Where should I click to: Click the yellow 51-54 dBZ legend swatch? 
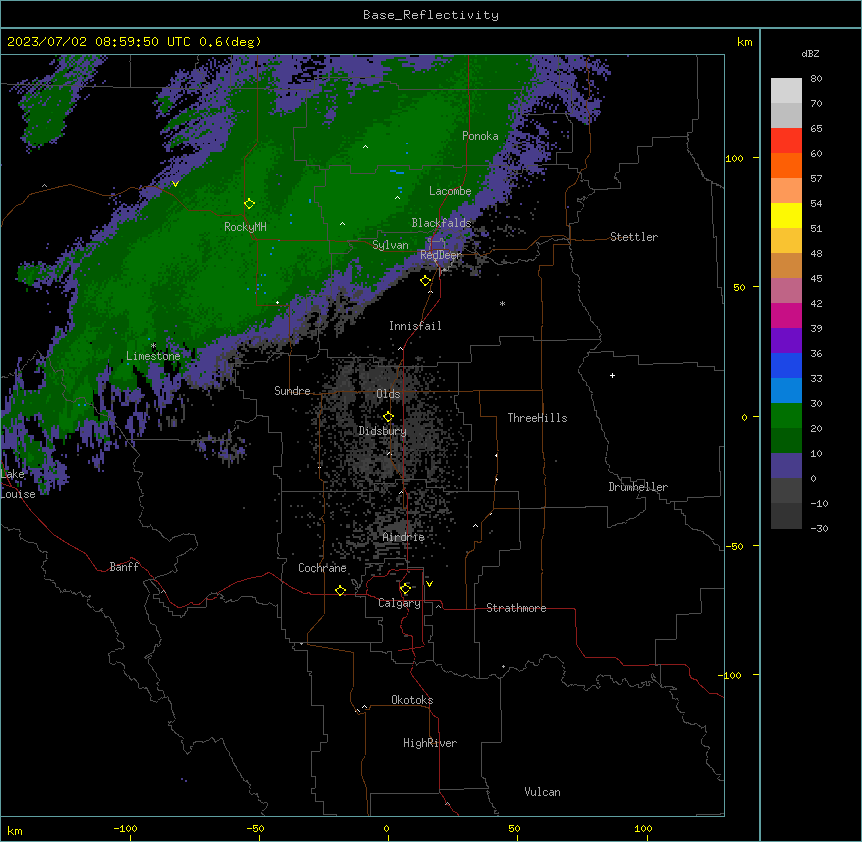[x=786, y=215]
